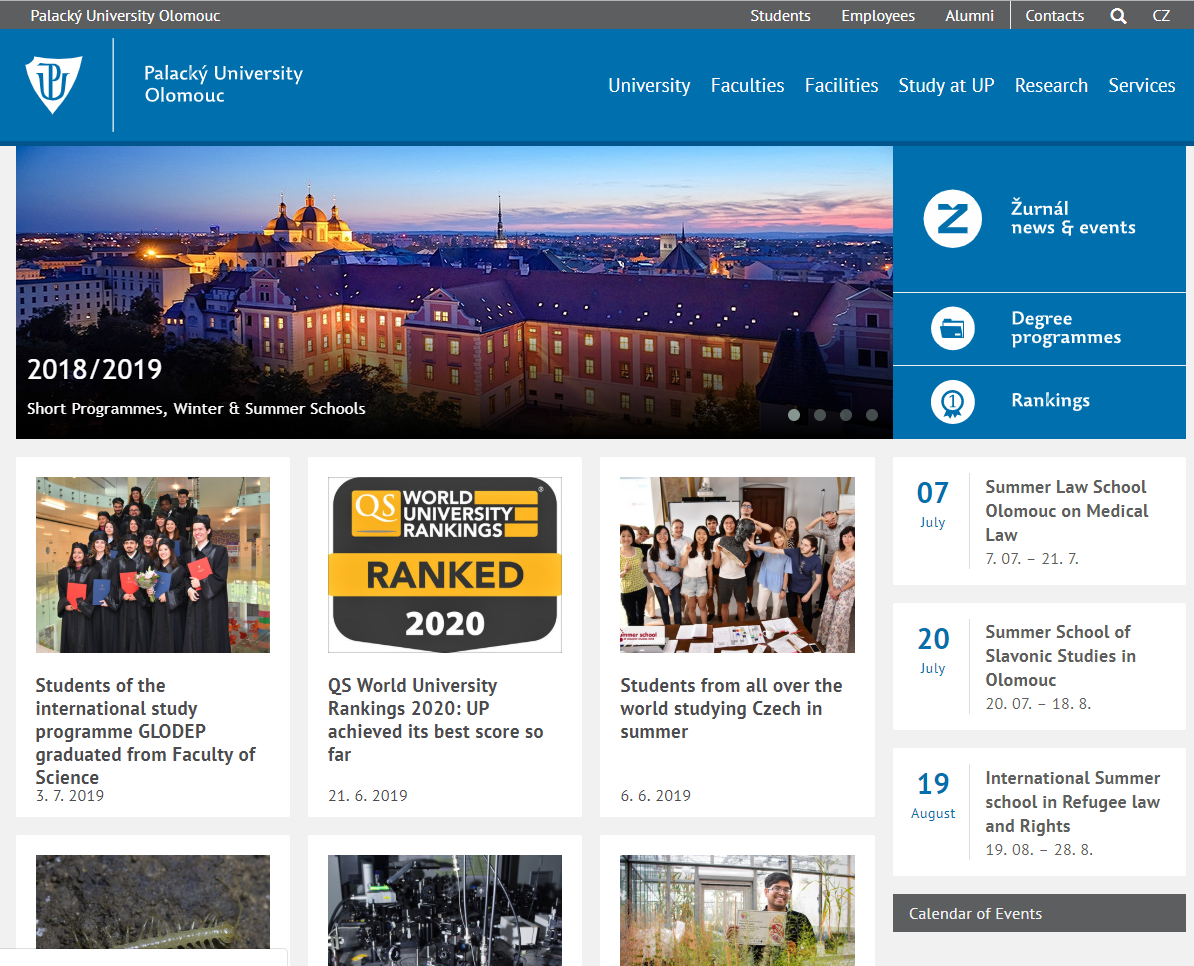Select the fourth carousel slide dot

[871, 415]
